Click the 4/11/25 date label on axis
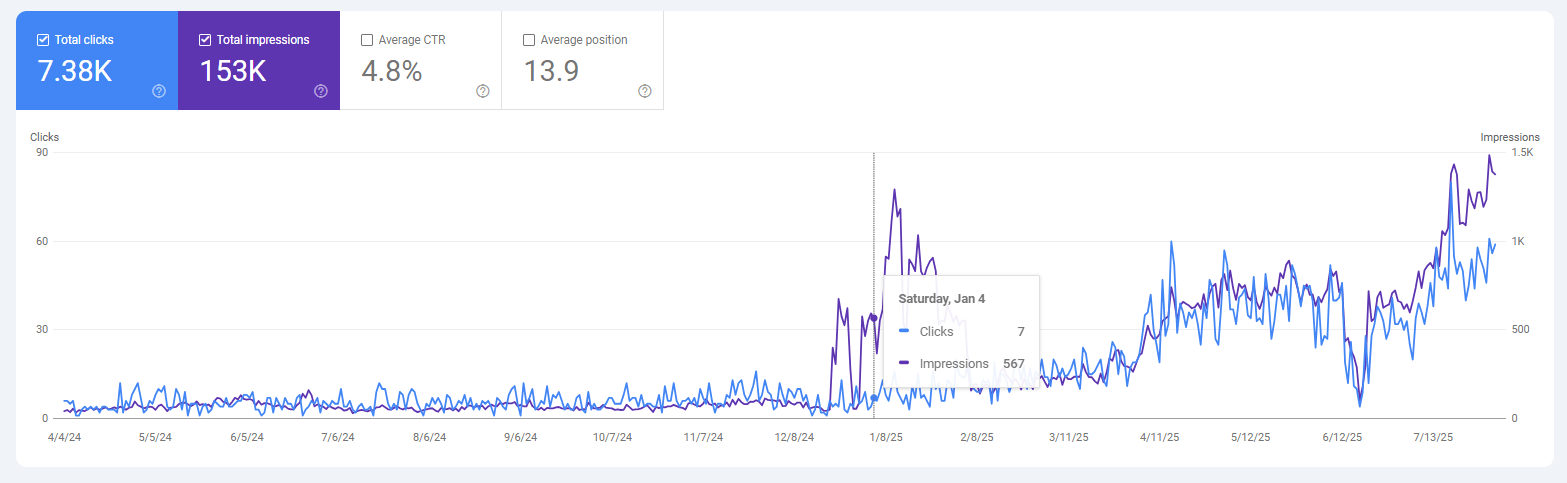This screenshot has width=1567, height=483. pos(1158,438)
